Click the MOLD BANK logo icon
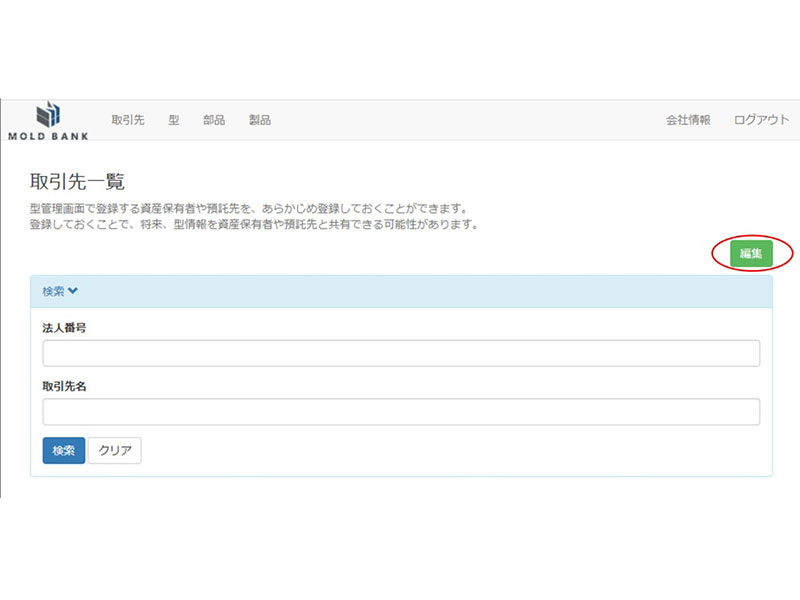800x600 pixels. [x=48, y=114]
